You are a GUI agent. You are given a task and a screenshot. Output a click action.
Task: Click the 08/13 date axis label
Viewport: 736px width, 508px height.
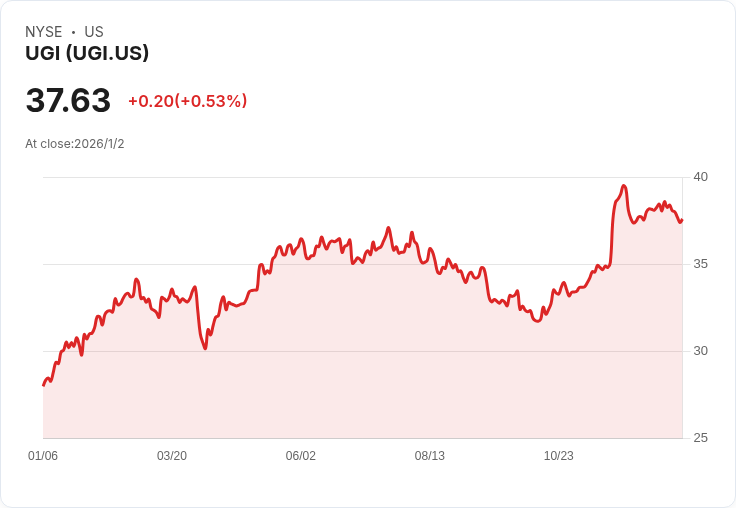coord(429,455)
